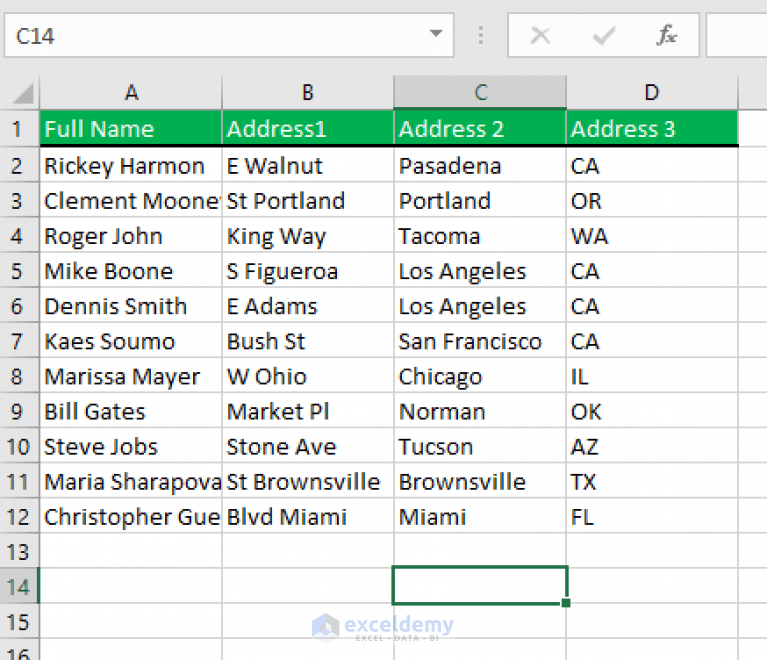Select the Rickey Harmon cell
767x660 pixels.
[131, 165]
